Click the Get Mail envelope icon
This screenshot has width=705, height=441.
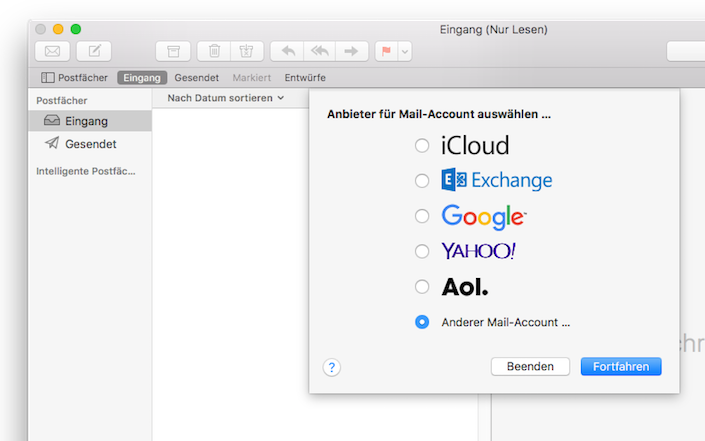[52, 51]
